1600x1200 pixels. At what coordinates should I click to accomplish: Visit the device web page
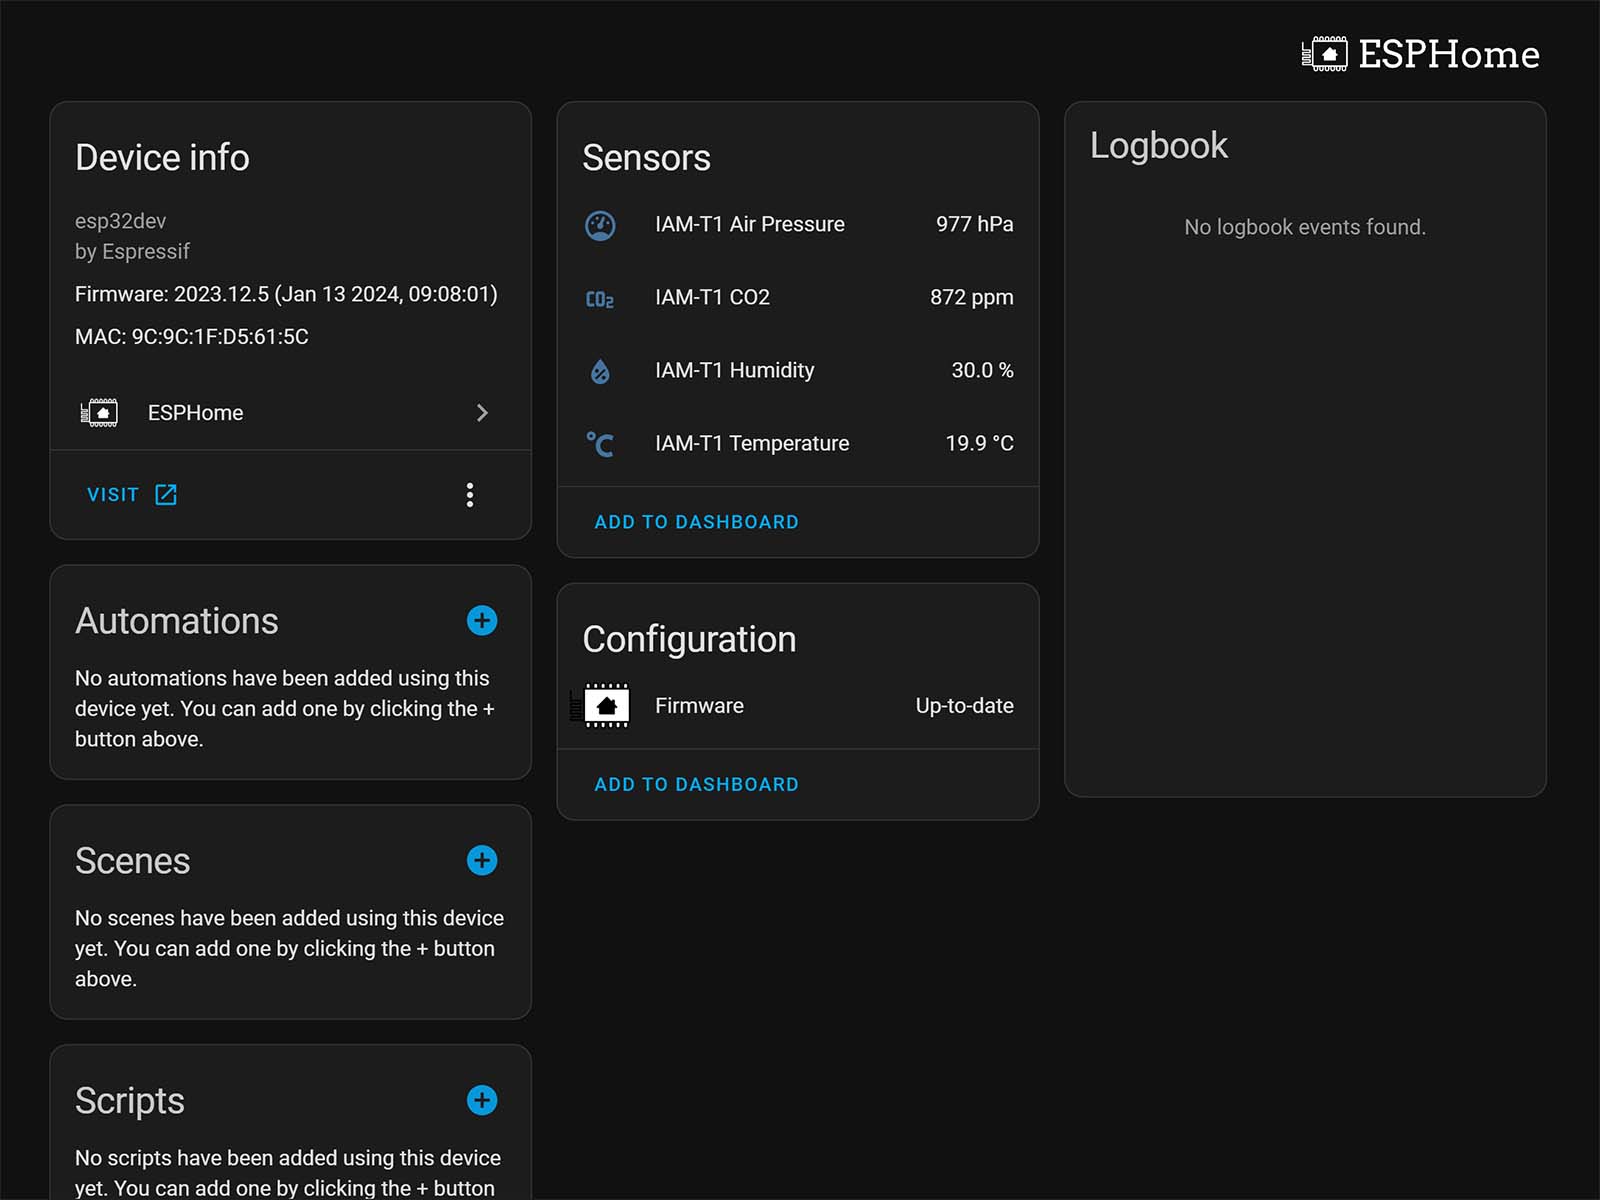pyautogui.click(x=131, y=495)
